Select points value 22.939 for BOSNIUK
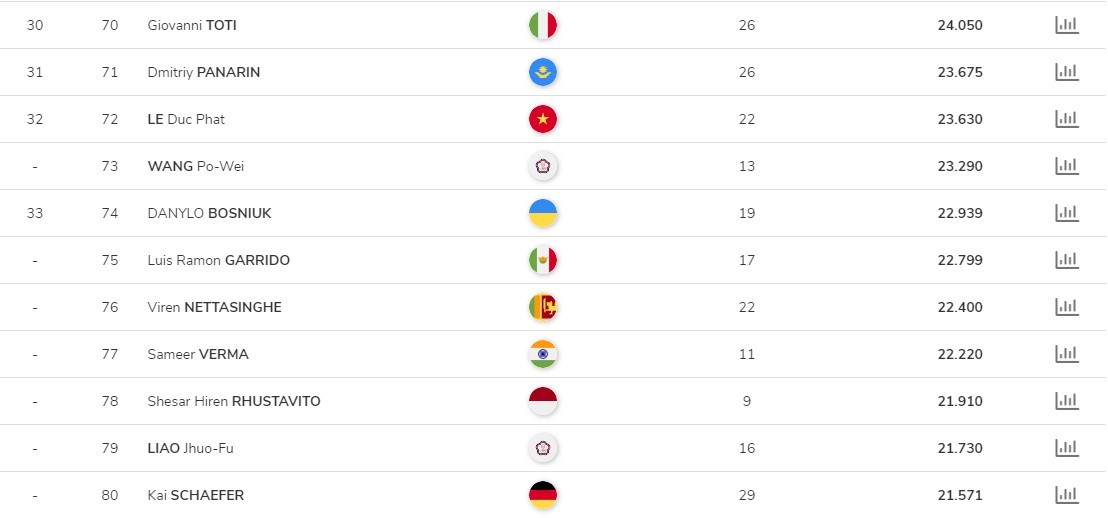 [960, 213]
